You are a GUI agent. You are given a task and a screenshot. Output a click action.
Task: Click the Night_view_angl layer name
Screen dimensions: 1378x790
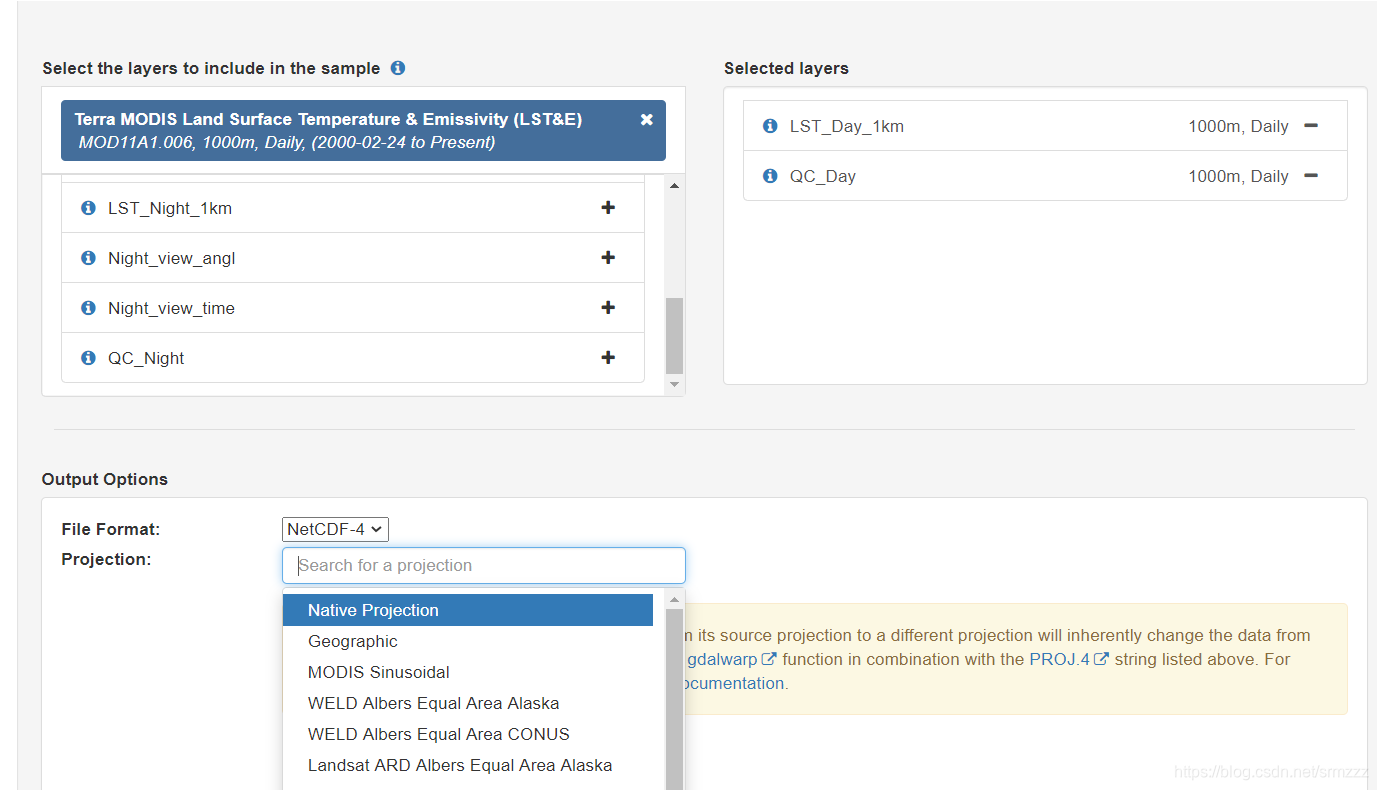[x=172, y=258]
